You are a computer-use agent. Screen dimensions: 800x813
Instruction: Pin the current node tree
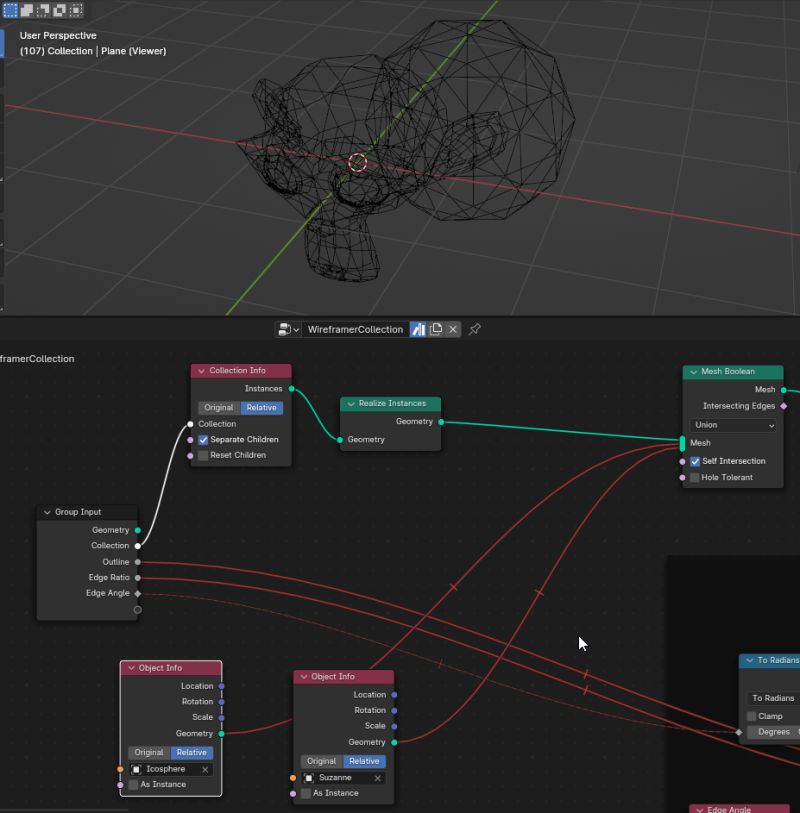click(x=475, y=329)
